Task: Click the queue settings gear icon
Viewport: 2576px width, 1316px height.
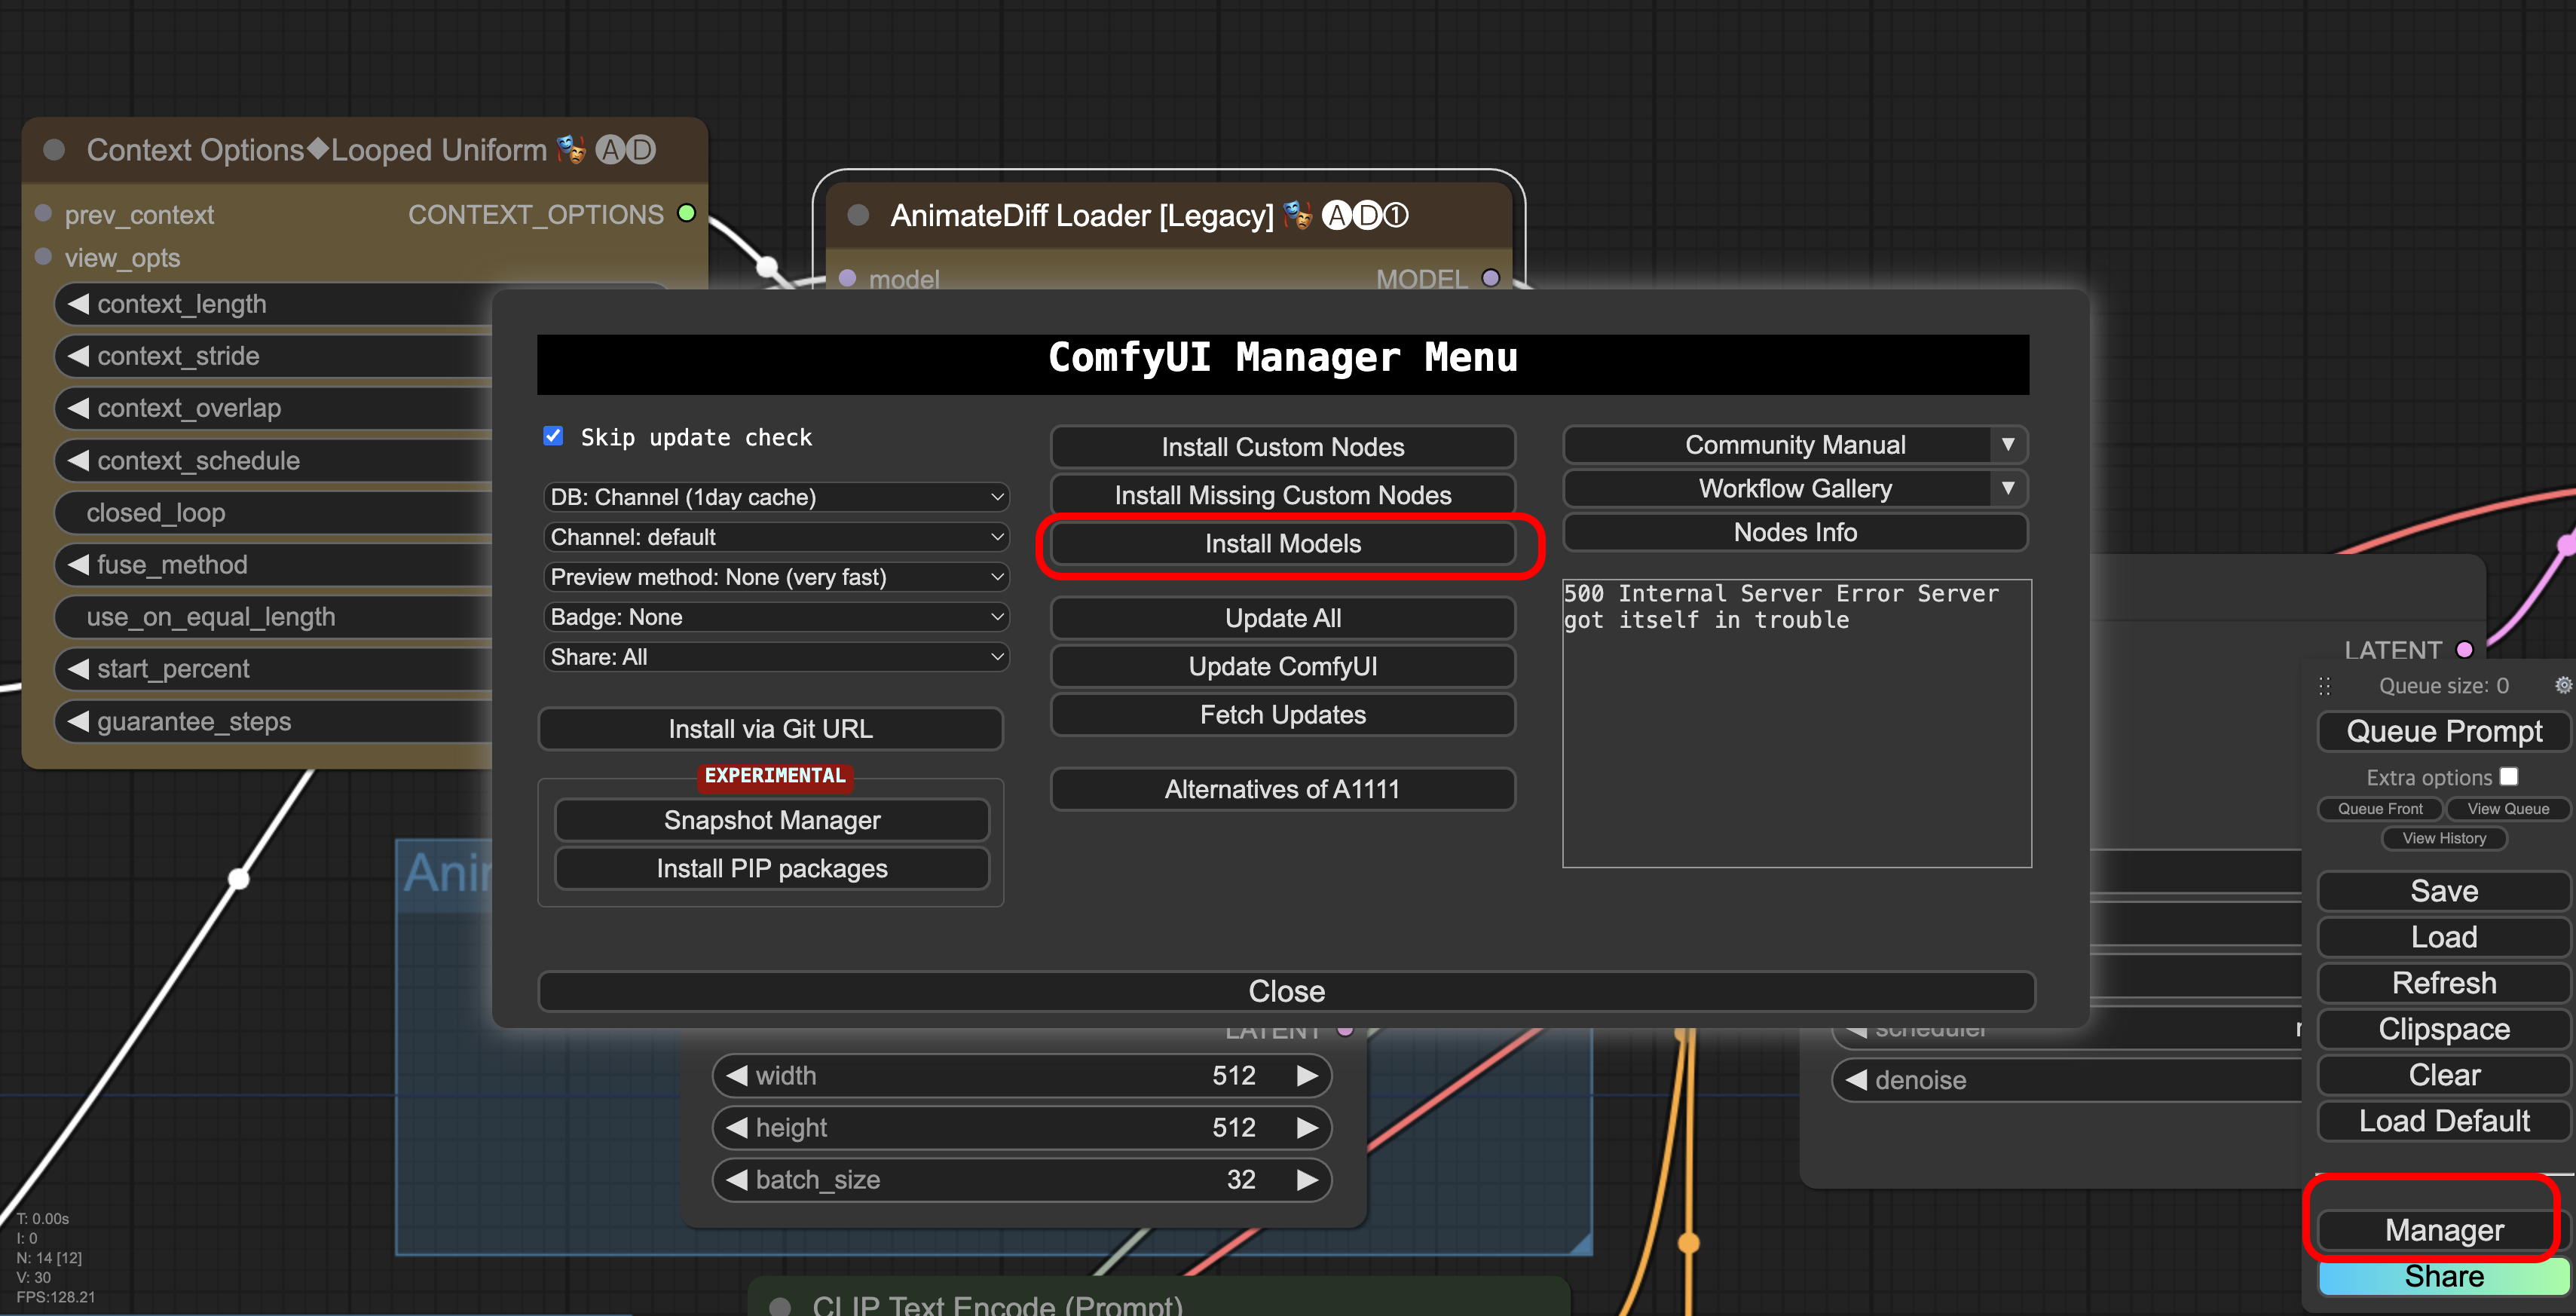Action: click(x=2563, y=685)
